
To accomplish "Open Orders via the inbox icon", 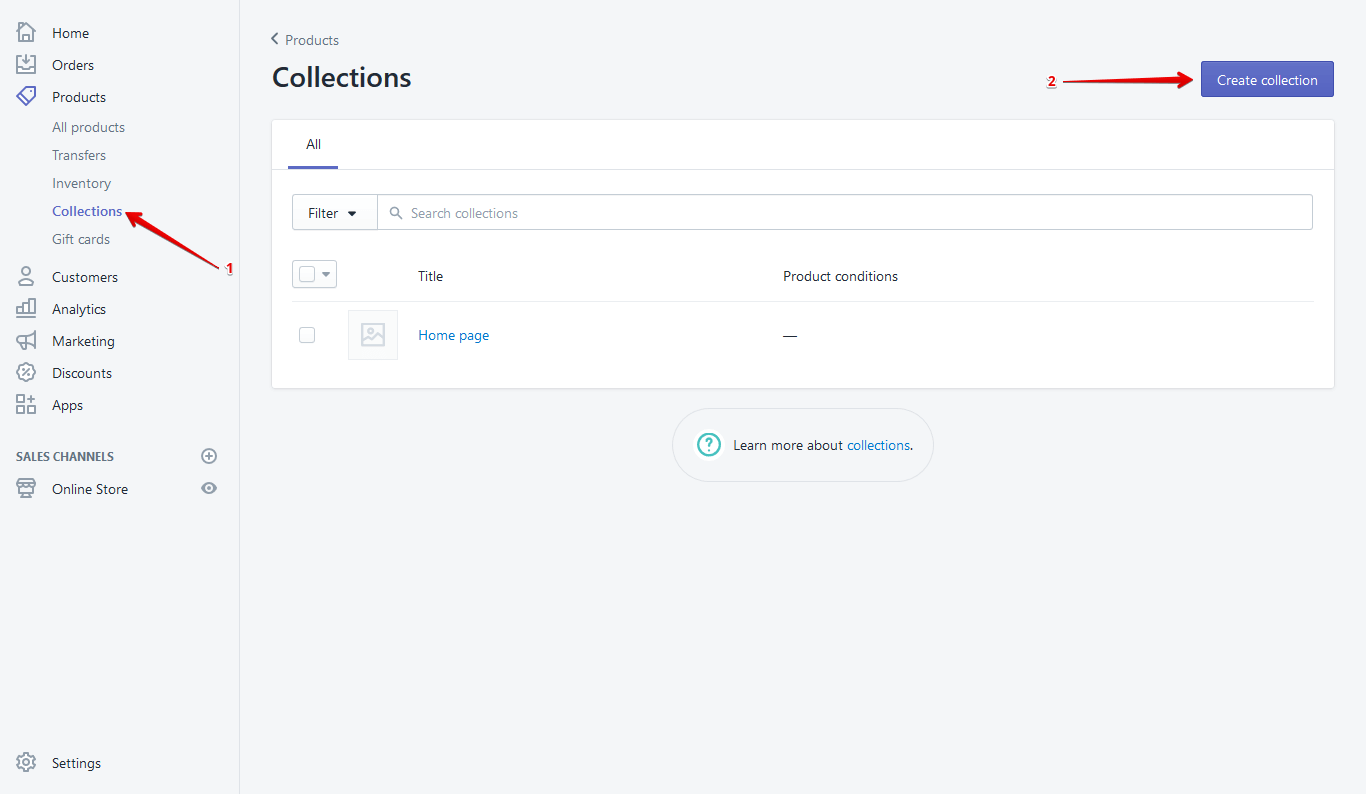I will pos(26,65).
